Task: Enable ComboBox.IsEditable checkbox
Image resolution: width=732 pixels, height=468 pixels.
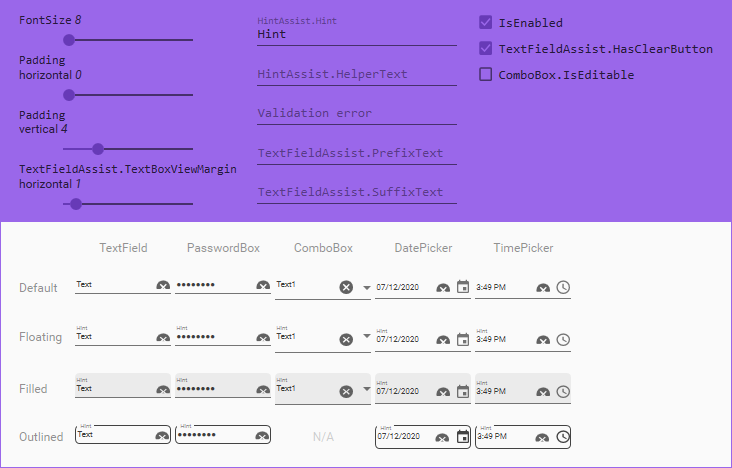Action: [486, 74]
